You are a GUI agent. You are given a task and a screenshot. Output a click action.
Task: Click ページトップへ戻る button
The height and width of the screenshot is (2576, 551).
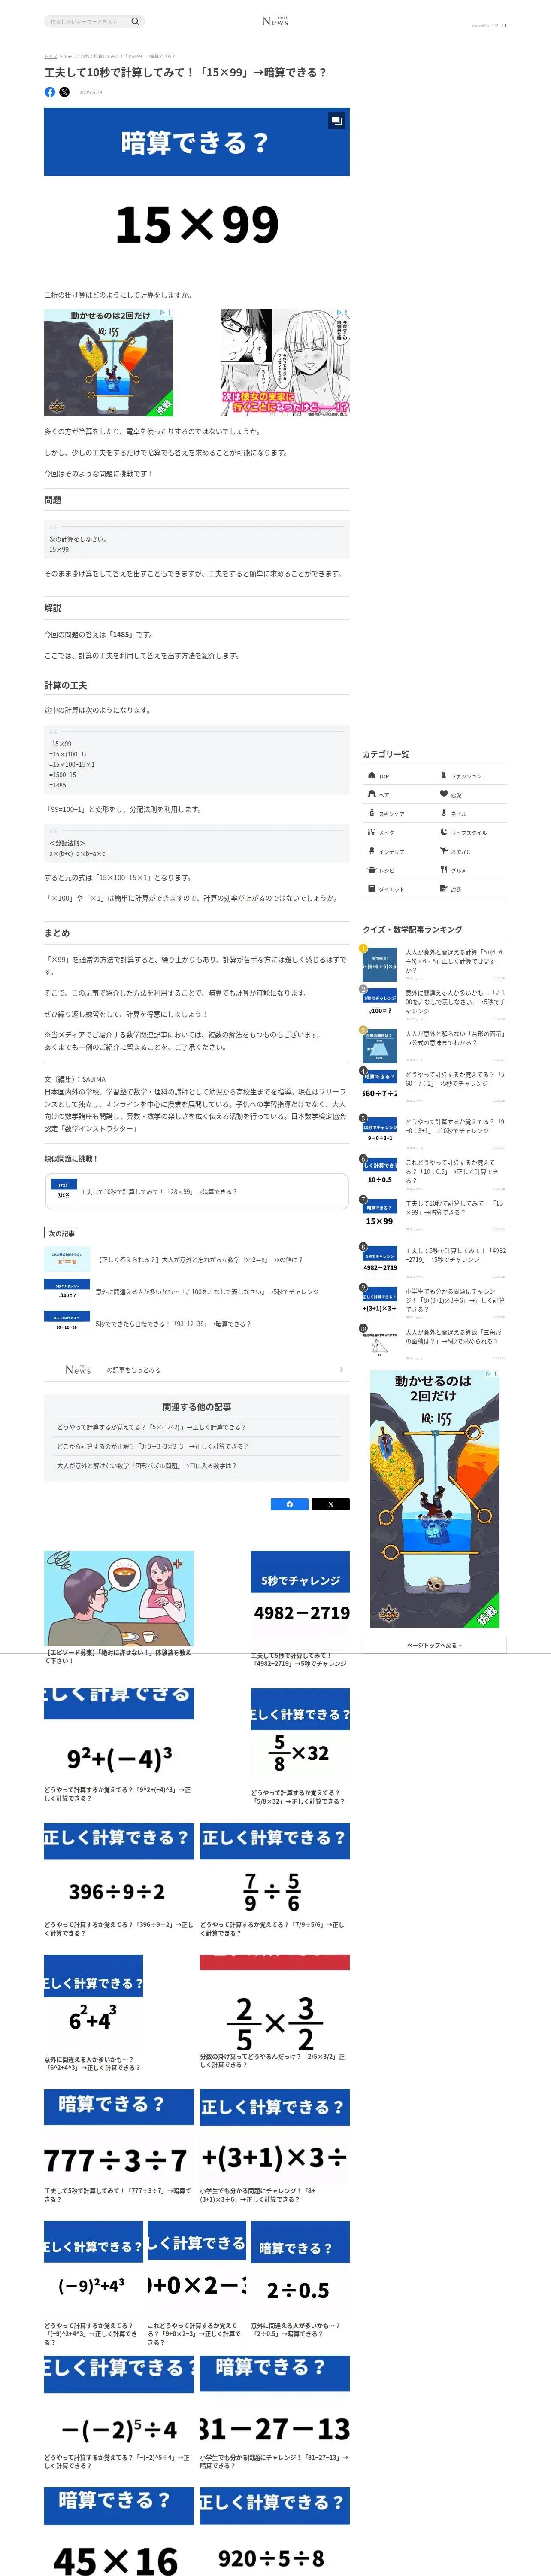(x=434, y=1645)
